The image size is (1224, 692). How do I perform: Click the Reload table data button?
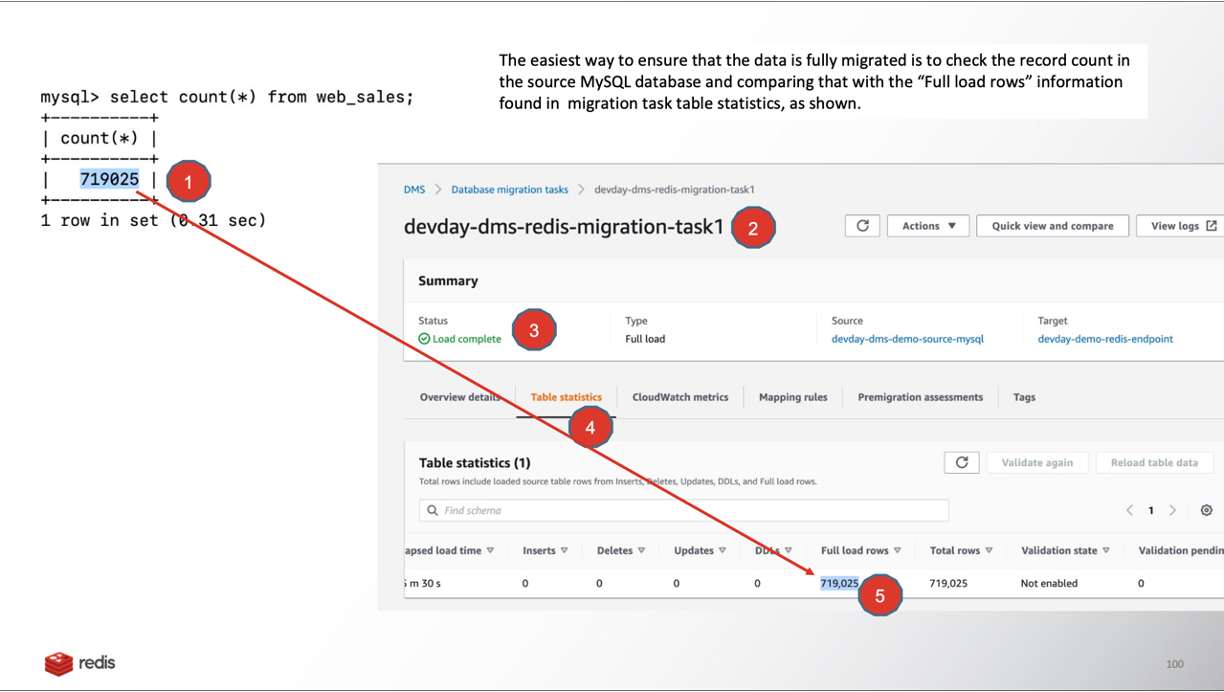tap(1154, 462)
